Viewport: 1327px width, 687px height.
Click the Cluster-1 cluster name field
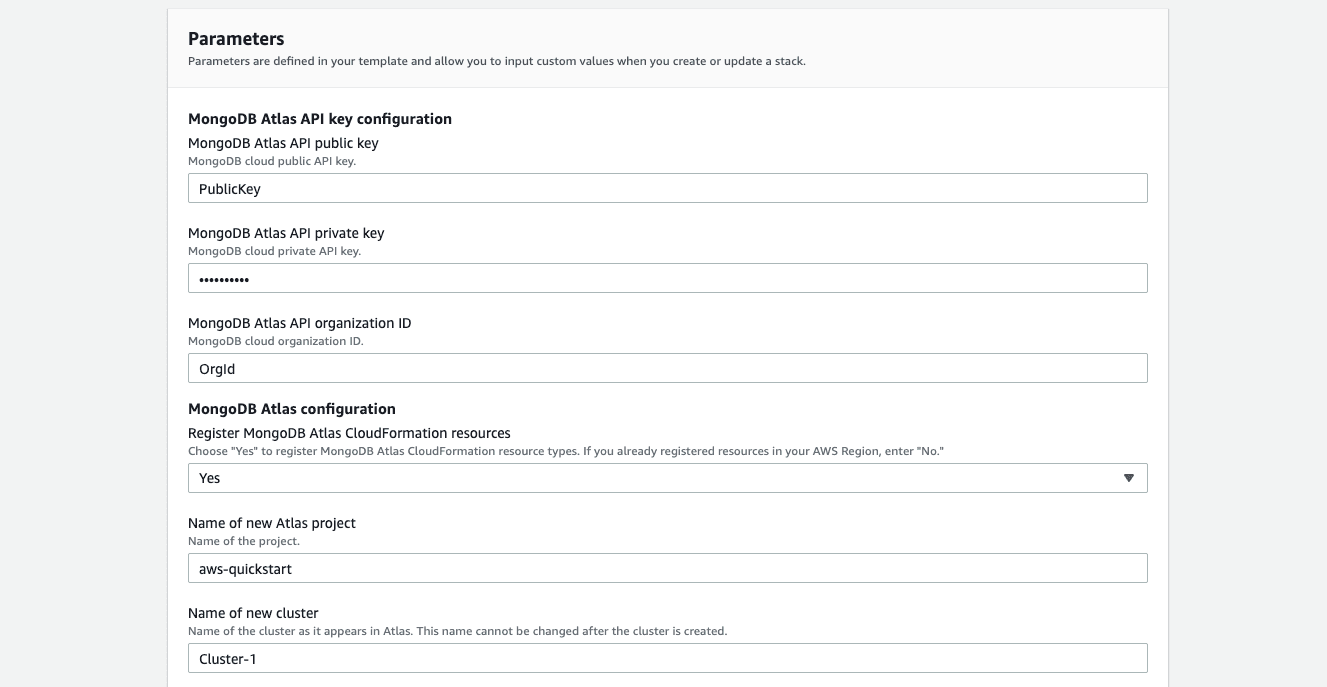pos(667,658)
